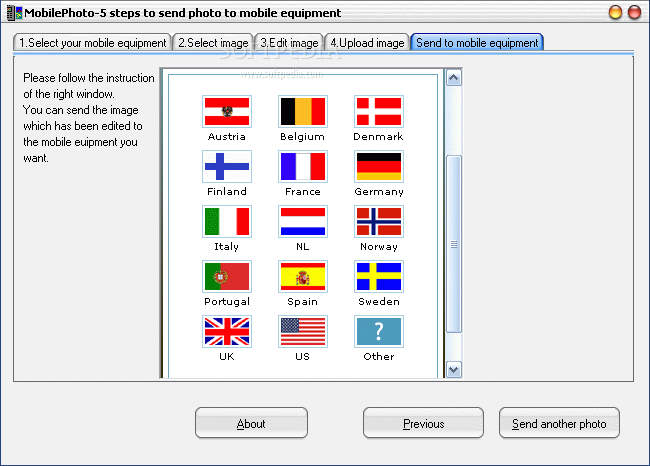Image resolution: width=650 pixels, height=466 pixels.
Task: Select the Italy flag icon
Action: click(x=227, y=222)
